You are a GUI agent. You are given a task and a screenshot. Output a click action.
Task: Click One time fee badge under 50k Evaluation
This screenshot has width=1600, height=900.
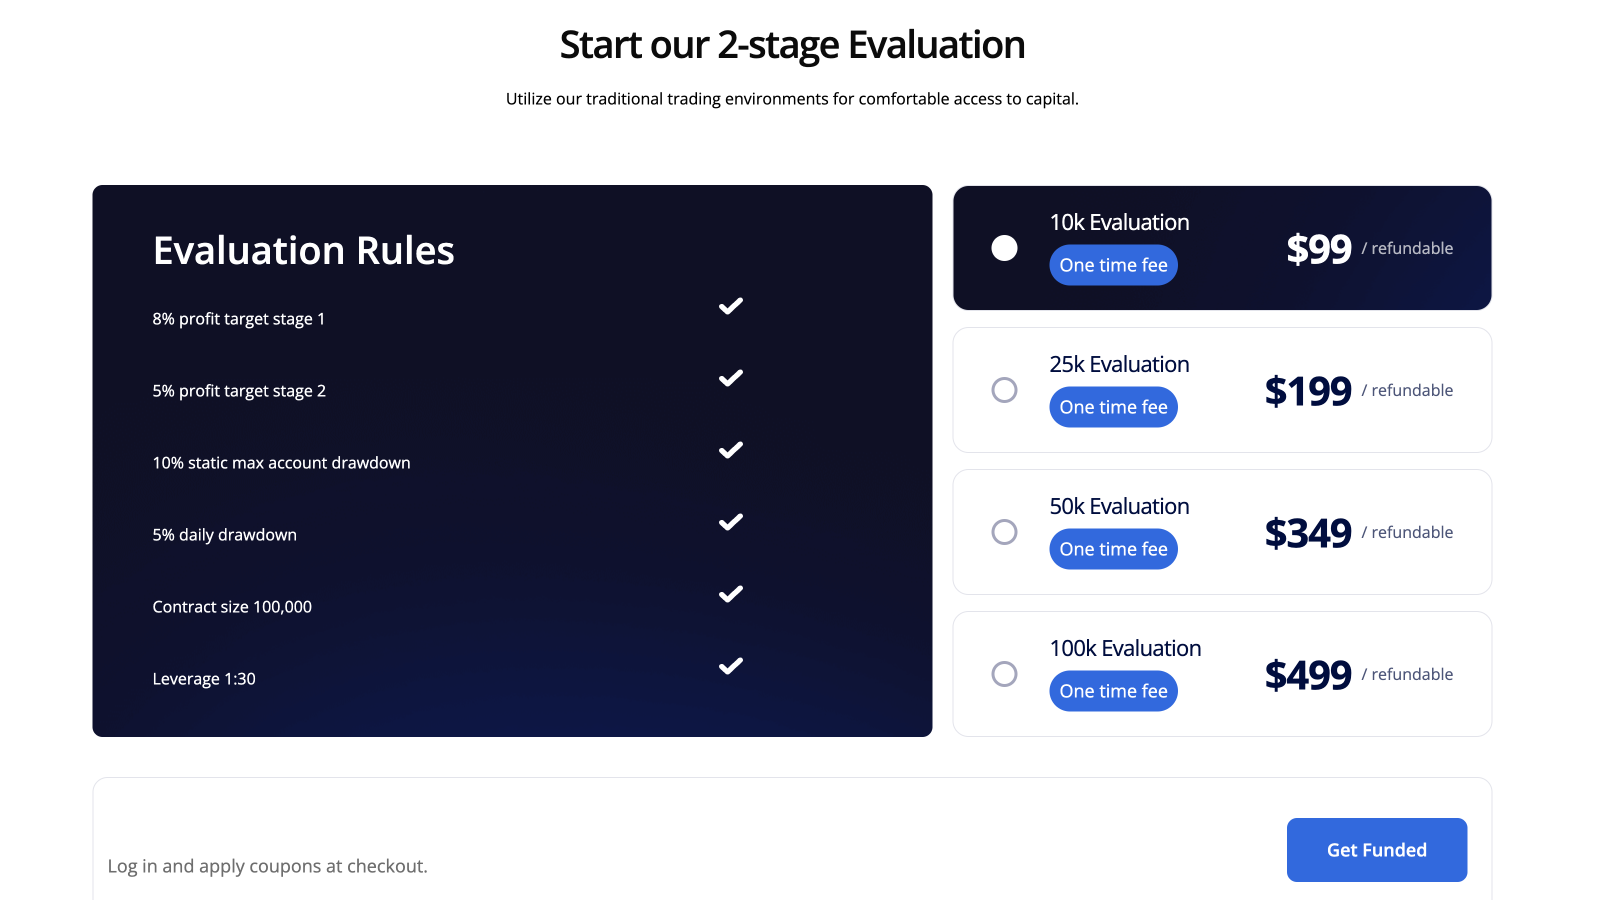coord(1113,549)
